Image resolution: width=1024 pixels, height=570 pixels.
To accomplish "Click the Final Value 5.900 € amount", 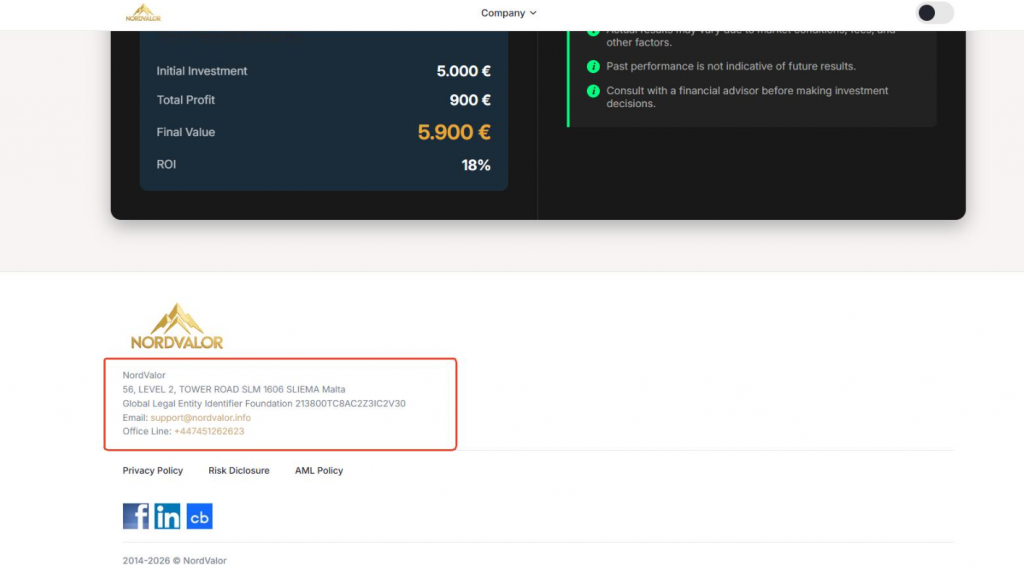I will coord(454,133).
